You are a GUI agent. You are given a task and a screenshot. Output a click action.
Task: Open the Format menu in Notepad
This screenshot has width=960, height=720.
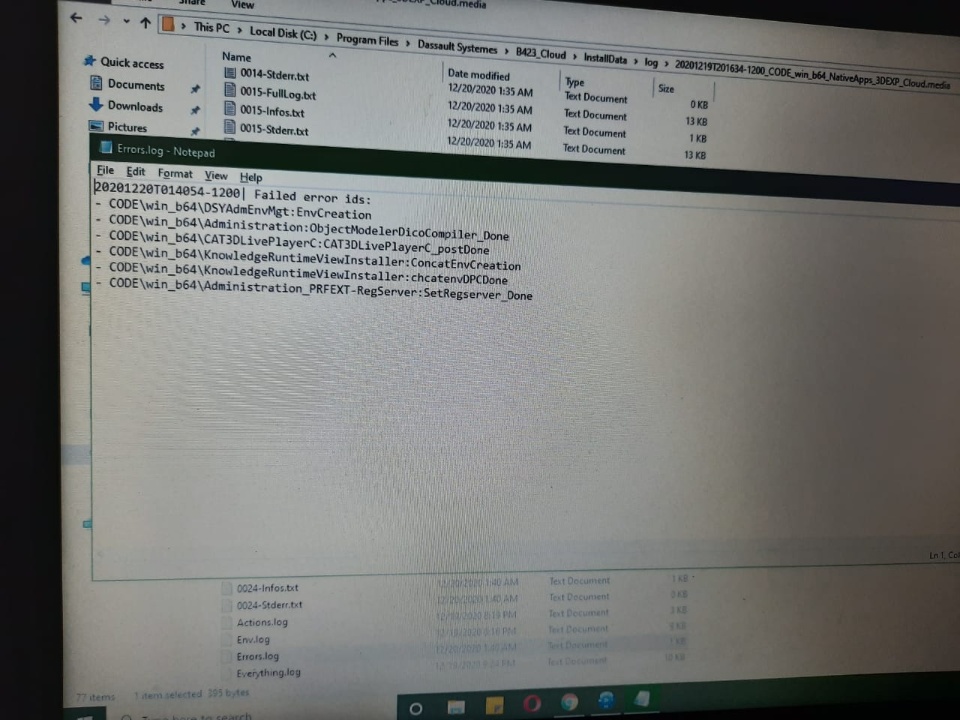pos(175,173)
